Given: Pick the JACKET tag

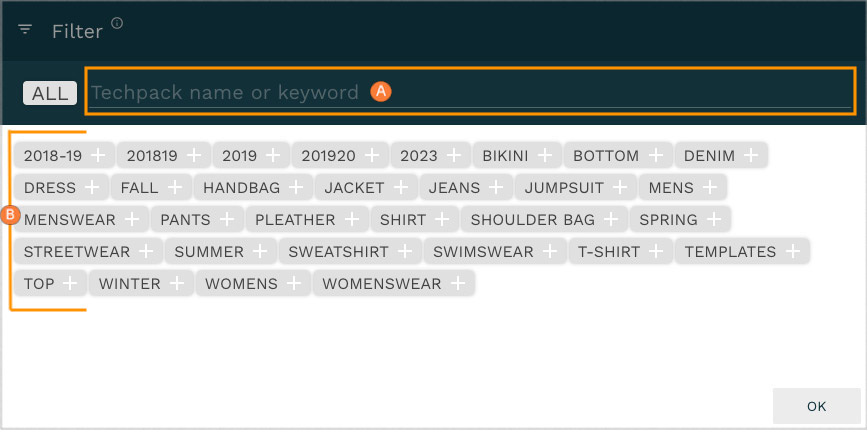Looking at the screenshot, I should (x=354, y=188).
